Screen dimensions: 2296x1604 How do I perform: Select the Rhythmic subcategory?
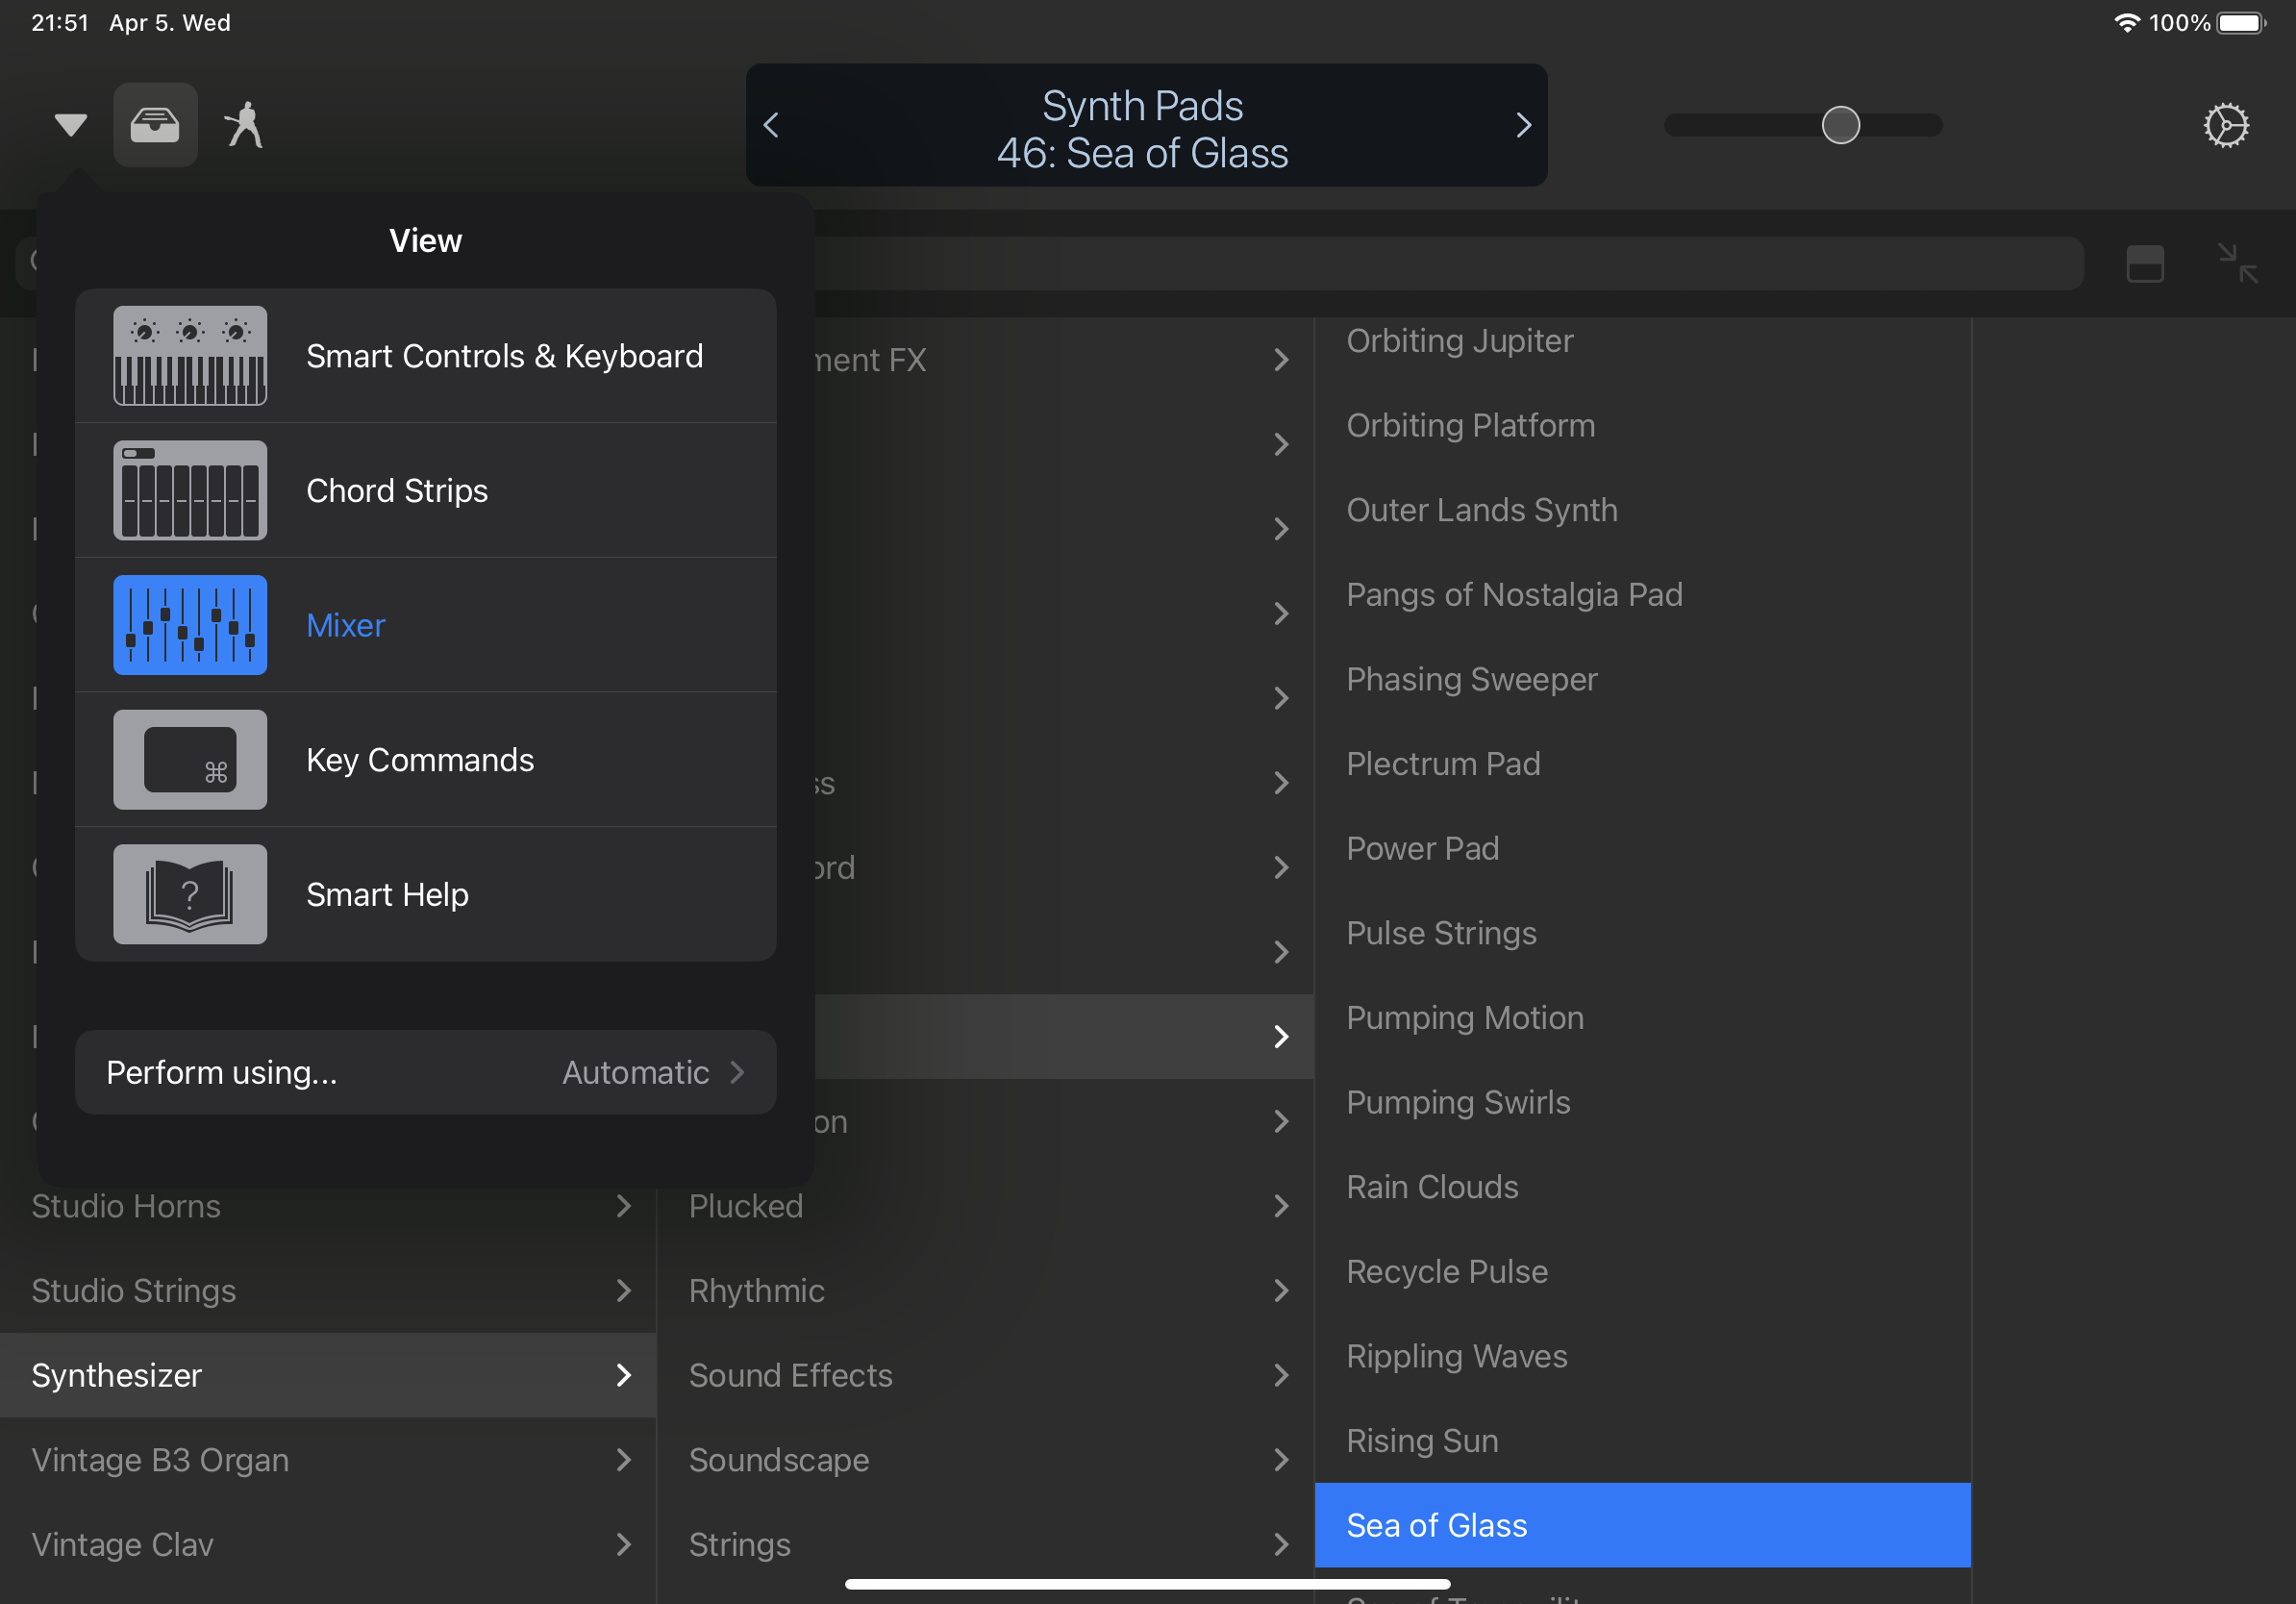tap(985, 1291)
